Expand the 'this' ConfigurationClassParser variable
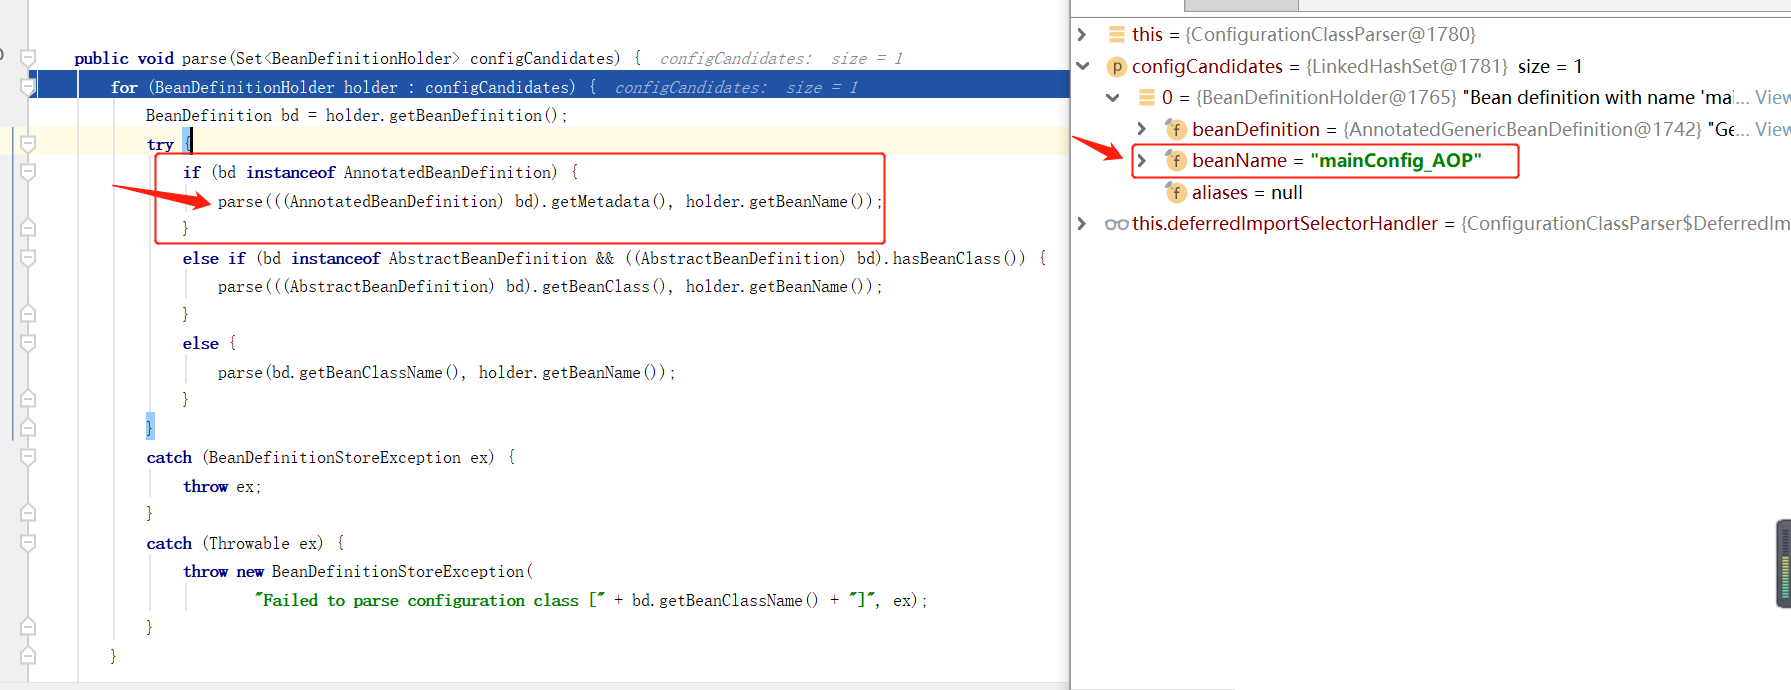 pyautogui.click(x=1082, y=35)
